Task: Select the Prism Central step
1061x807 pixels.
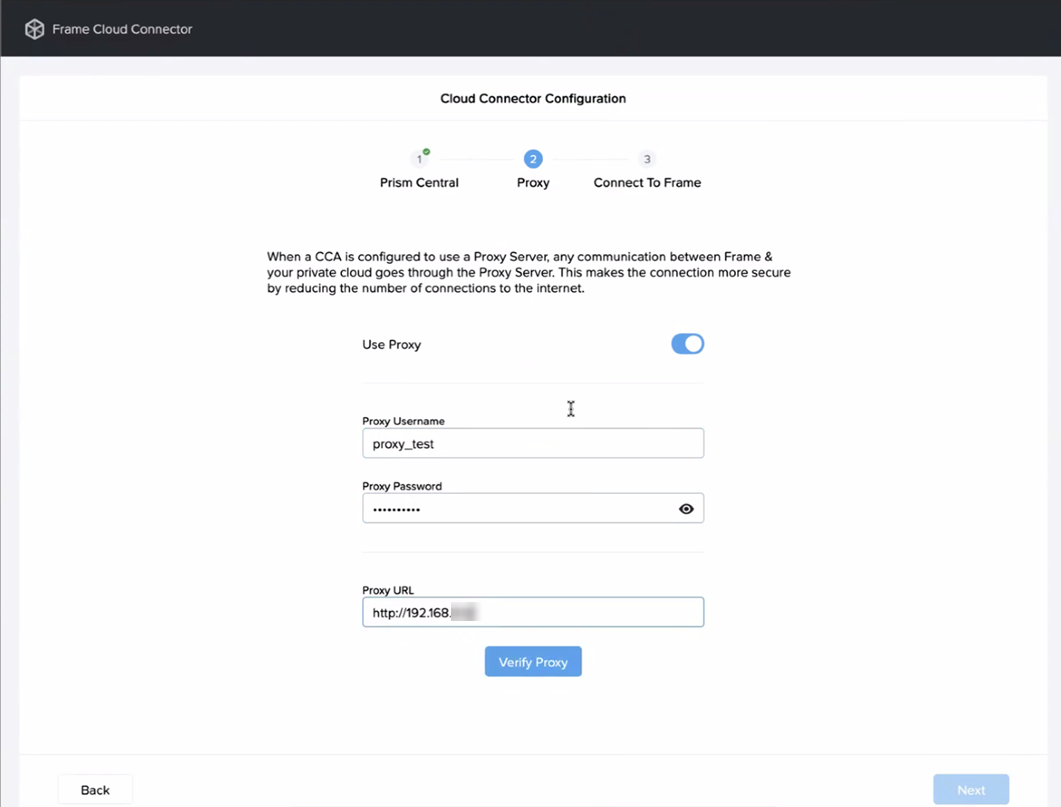Action: [x=418, y=182]
